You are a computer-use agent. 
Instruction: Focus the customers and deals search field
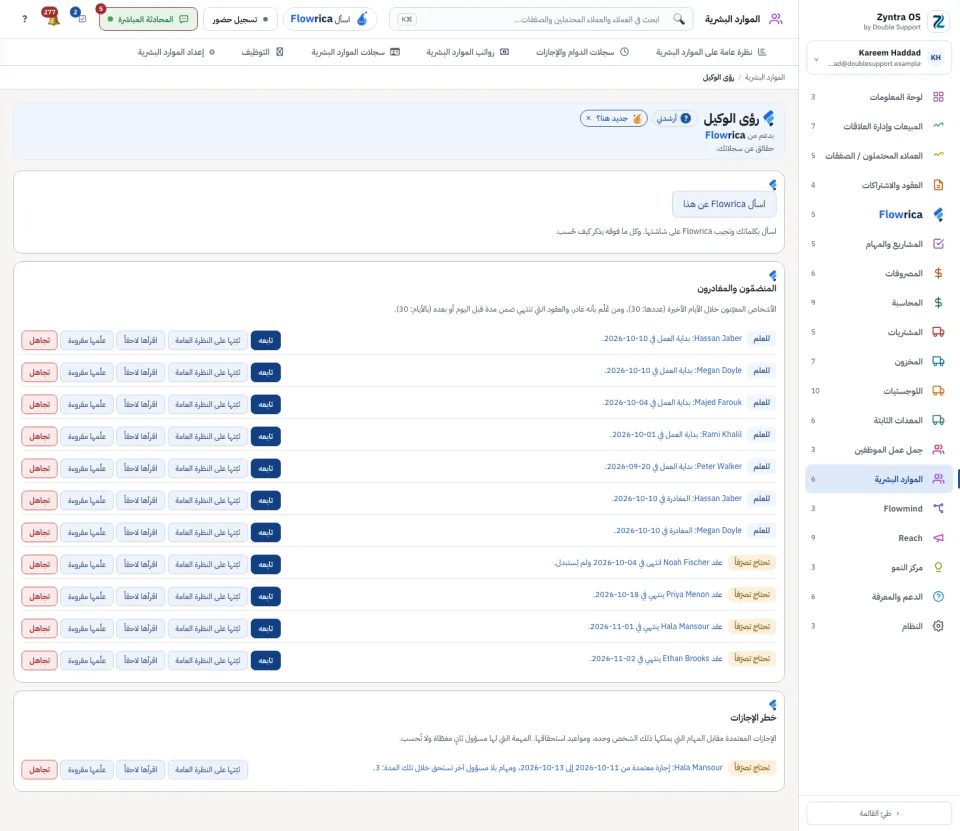(x=541, y=19)
